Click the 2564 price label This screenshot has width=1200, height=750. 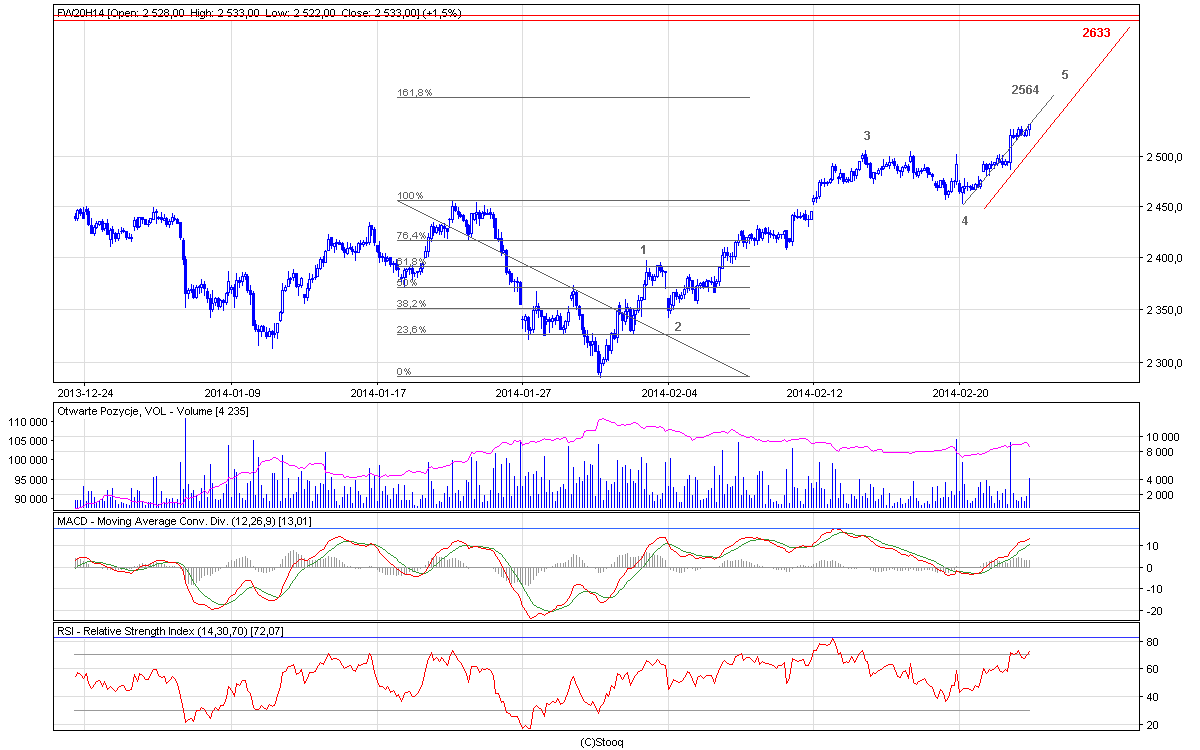[x=1025, y=90]
